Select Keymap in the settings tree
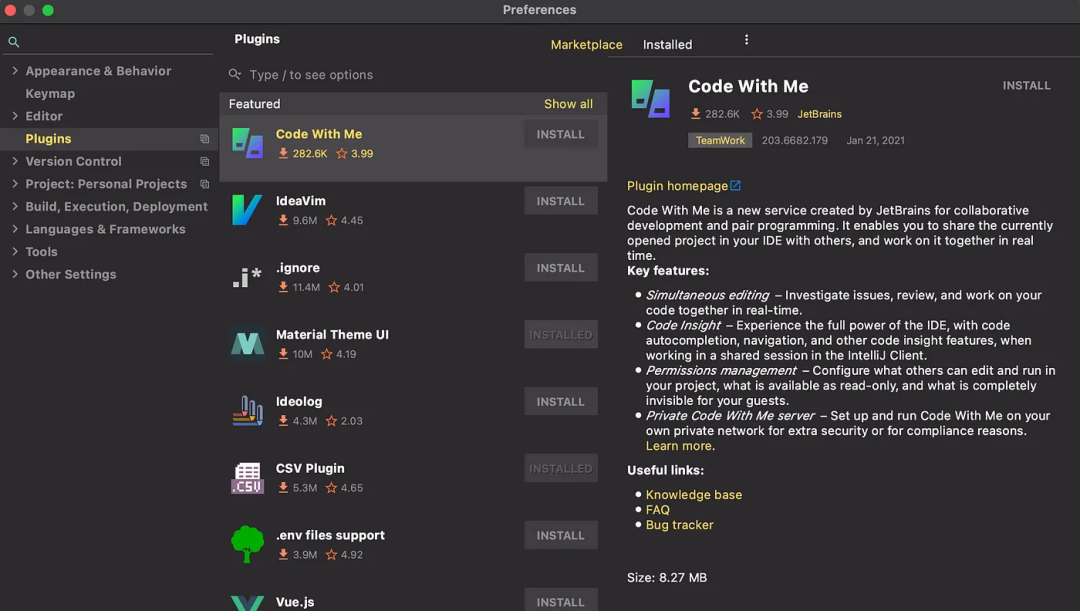Viewport: 1080px width, 611px height. point(50,94)
